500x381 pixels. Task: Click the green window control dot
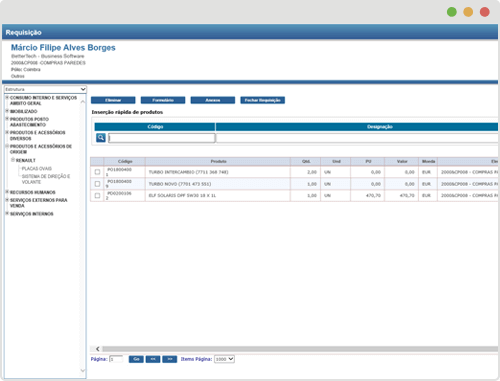[x=452, y=12]
